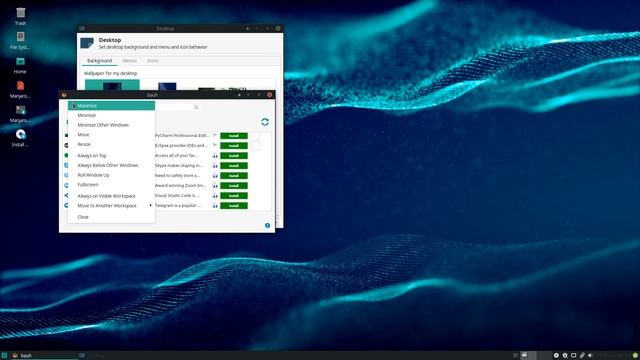Image resolution: width=640 pixels, height=360 pixels.
Task: Select the 'Telegram is a popular' description text
Action: tap(178, 206)
